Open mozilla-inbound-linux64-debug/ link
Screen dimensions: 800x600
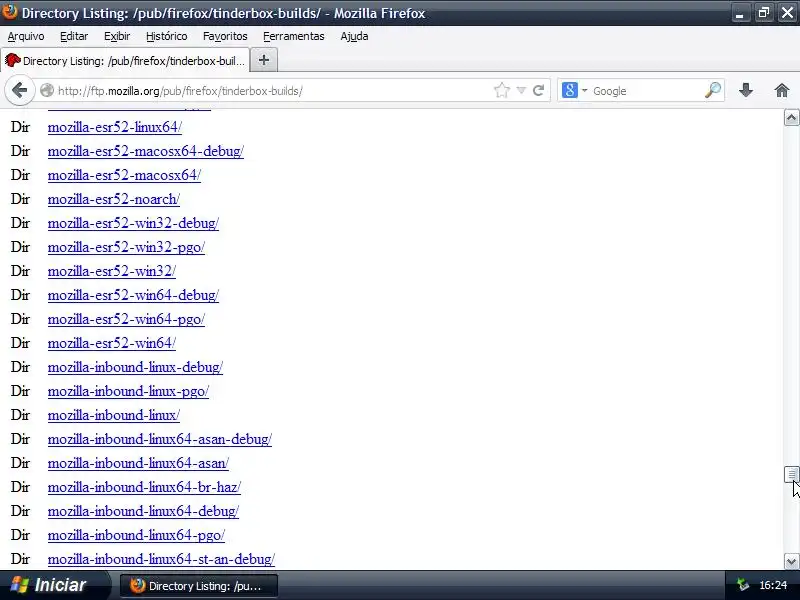point(143,511)
